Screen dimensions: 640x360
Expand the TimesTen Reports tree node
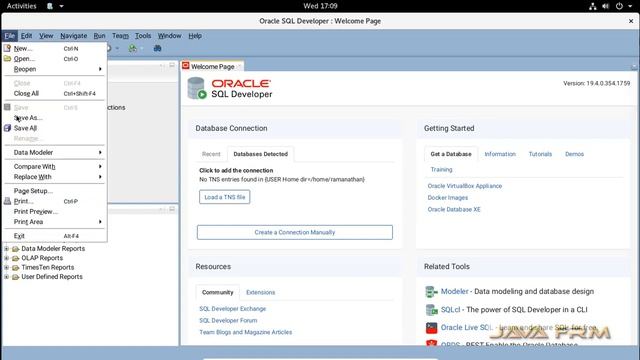tap(6, 267)
